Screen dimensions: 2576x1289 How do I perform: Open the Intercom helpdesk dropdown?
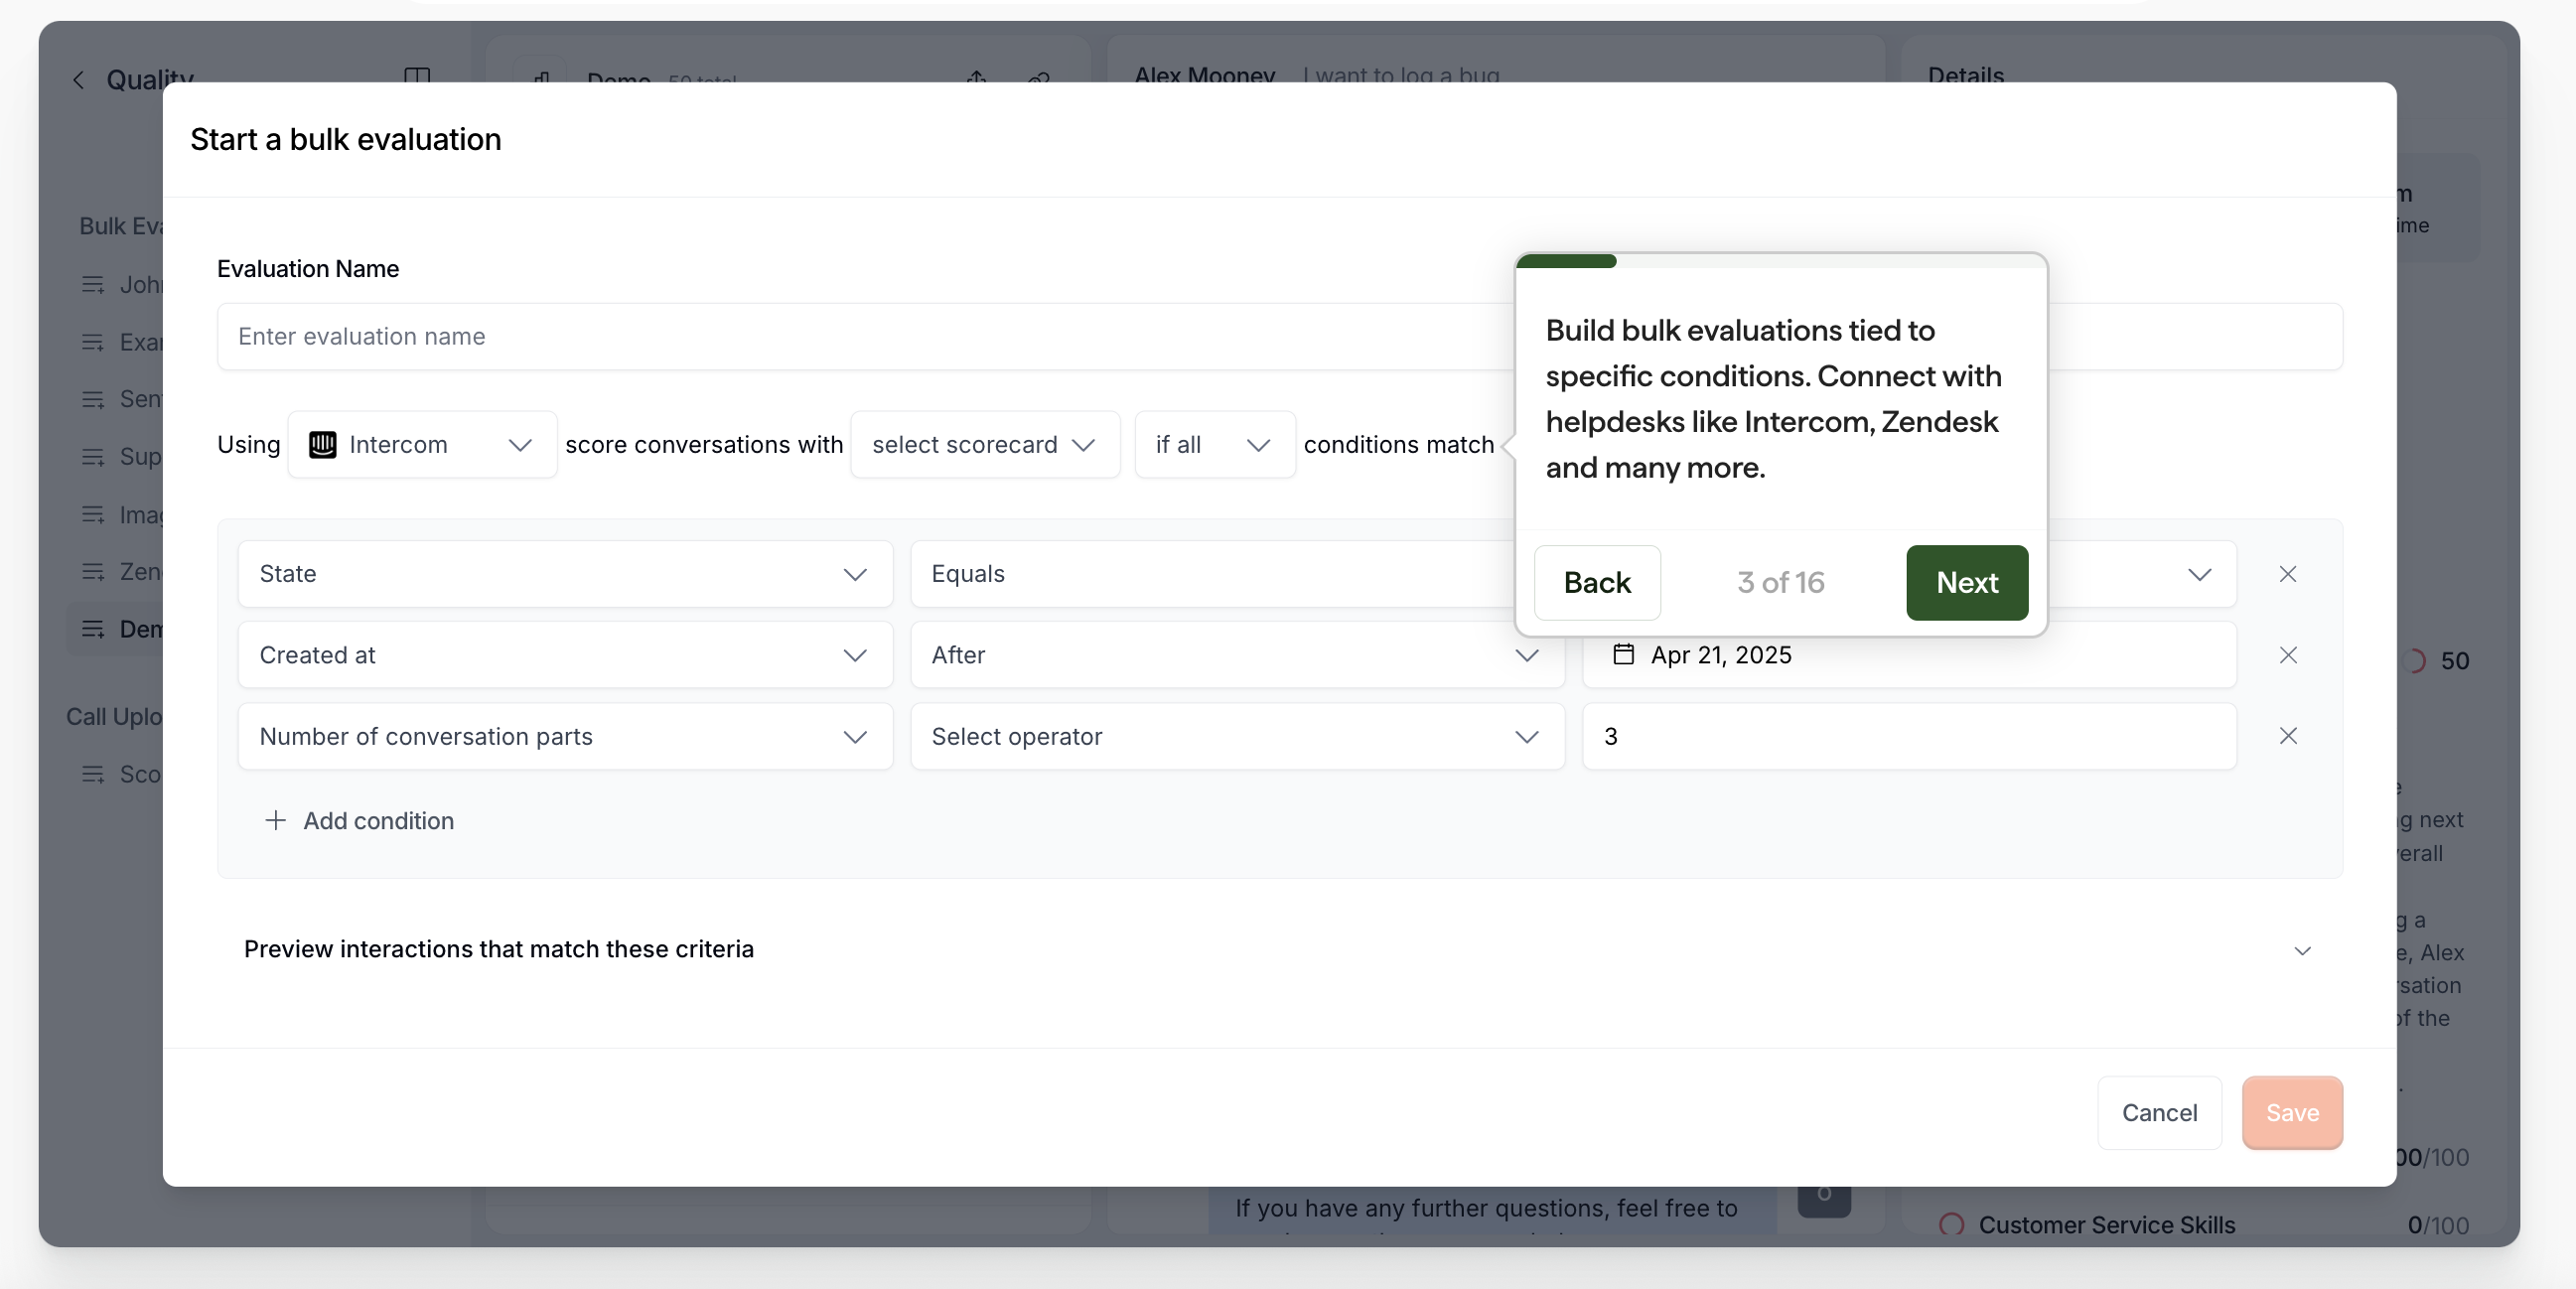tap(422, 444)
